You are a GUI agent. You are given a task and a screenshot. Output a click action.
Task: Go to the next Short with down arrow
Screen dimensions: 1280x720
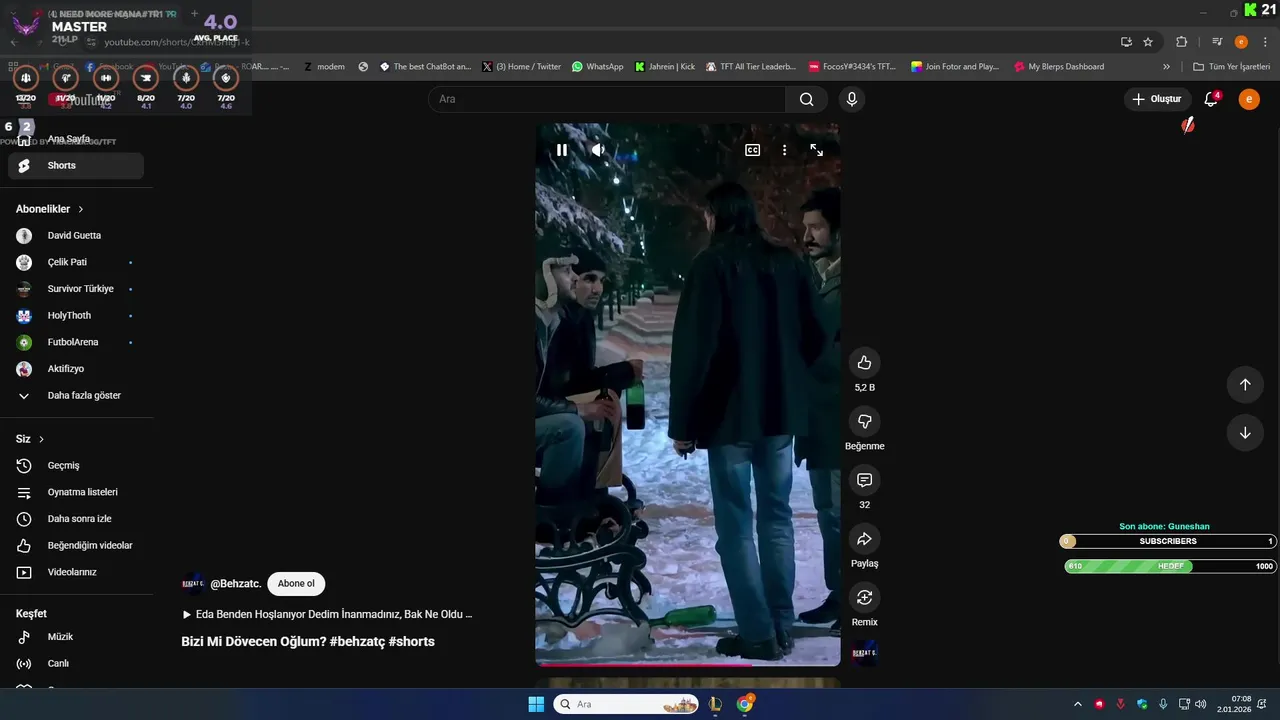click(x=1245, y=433)
